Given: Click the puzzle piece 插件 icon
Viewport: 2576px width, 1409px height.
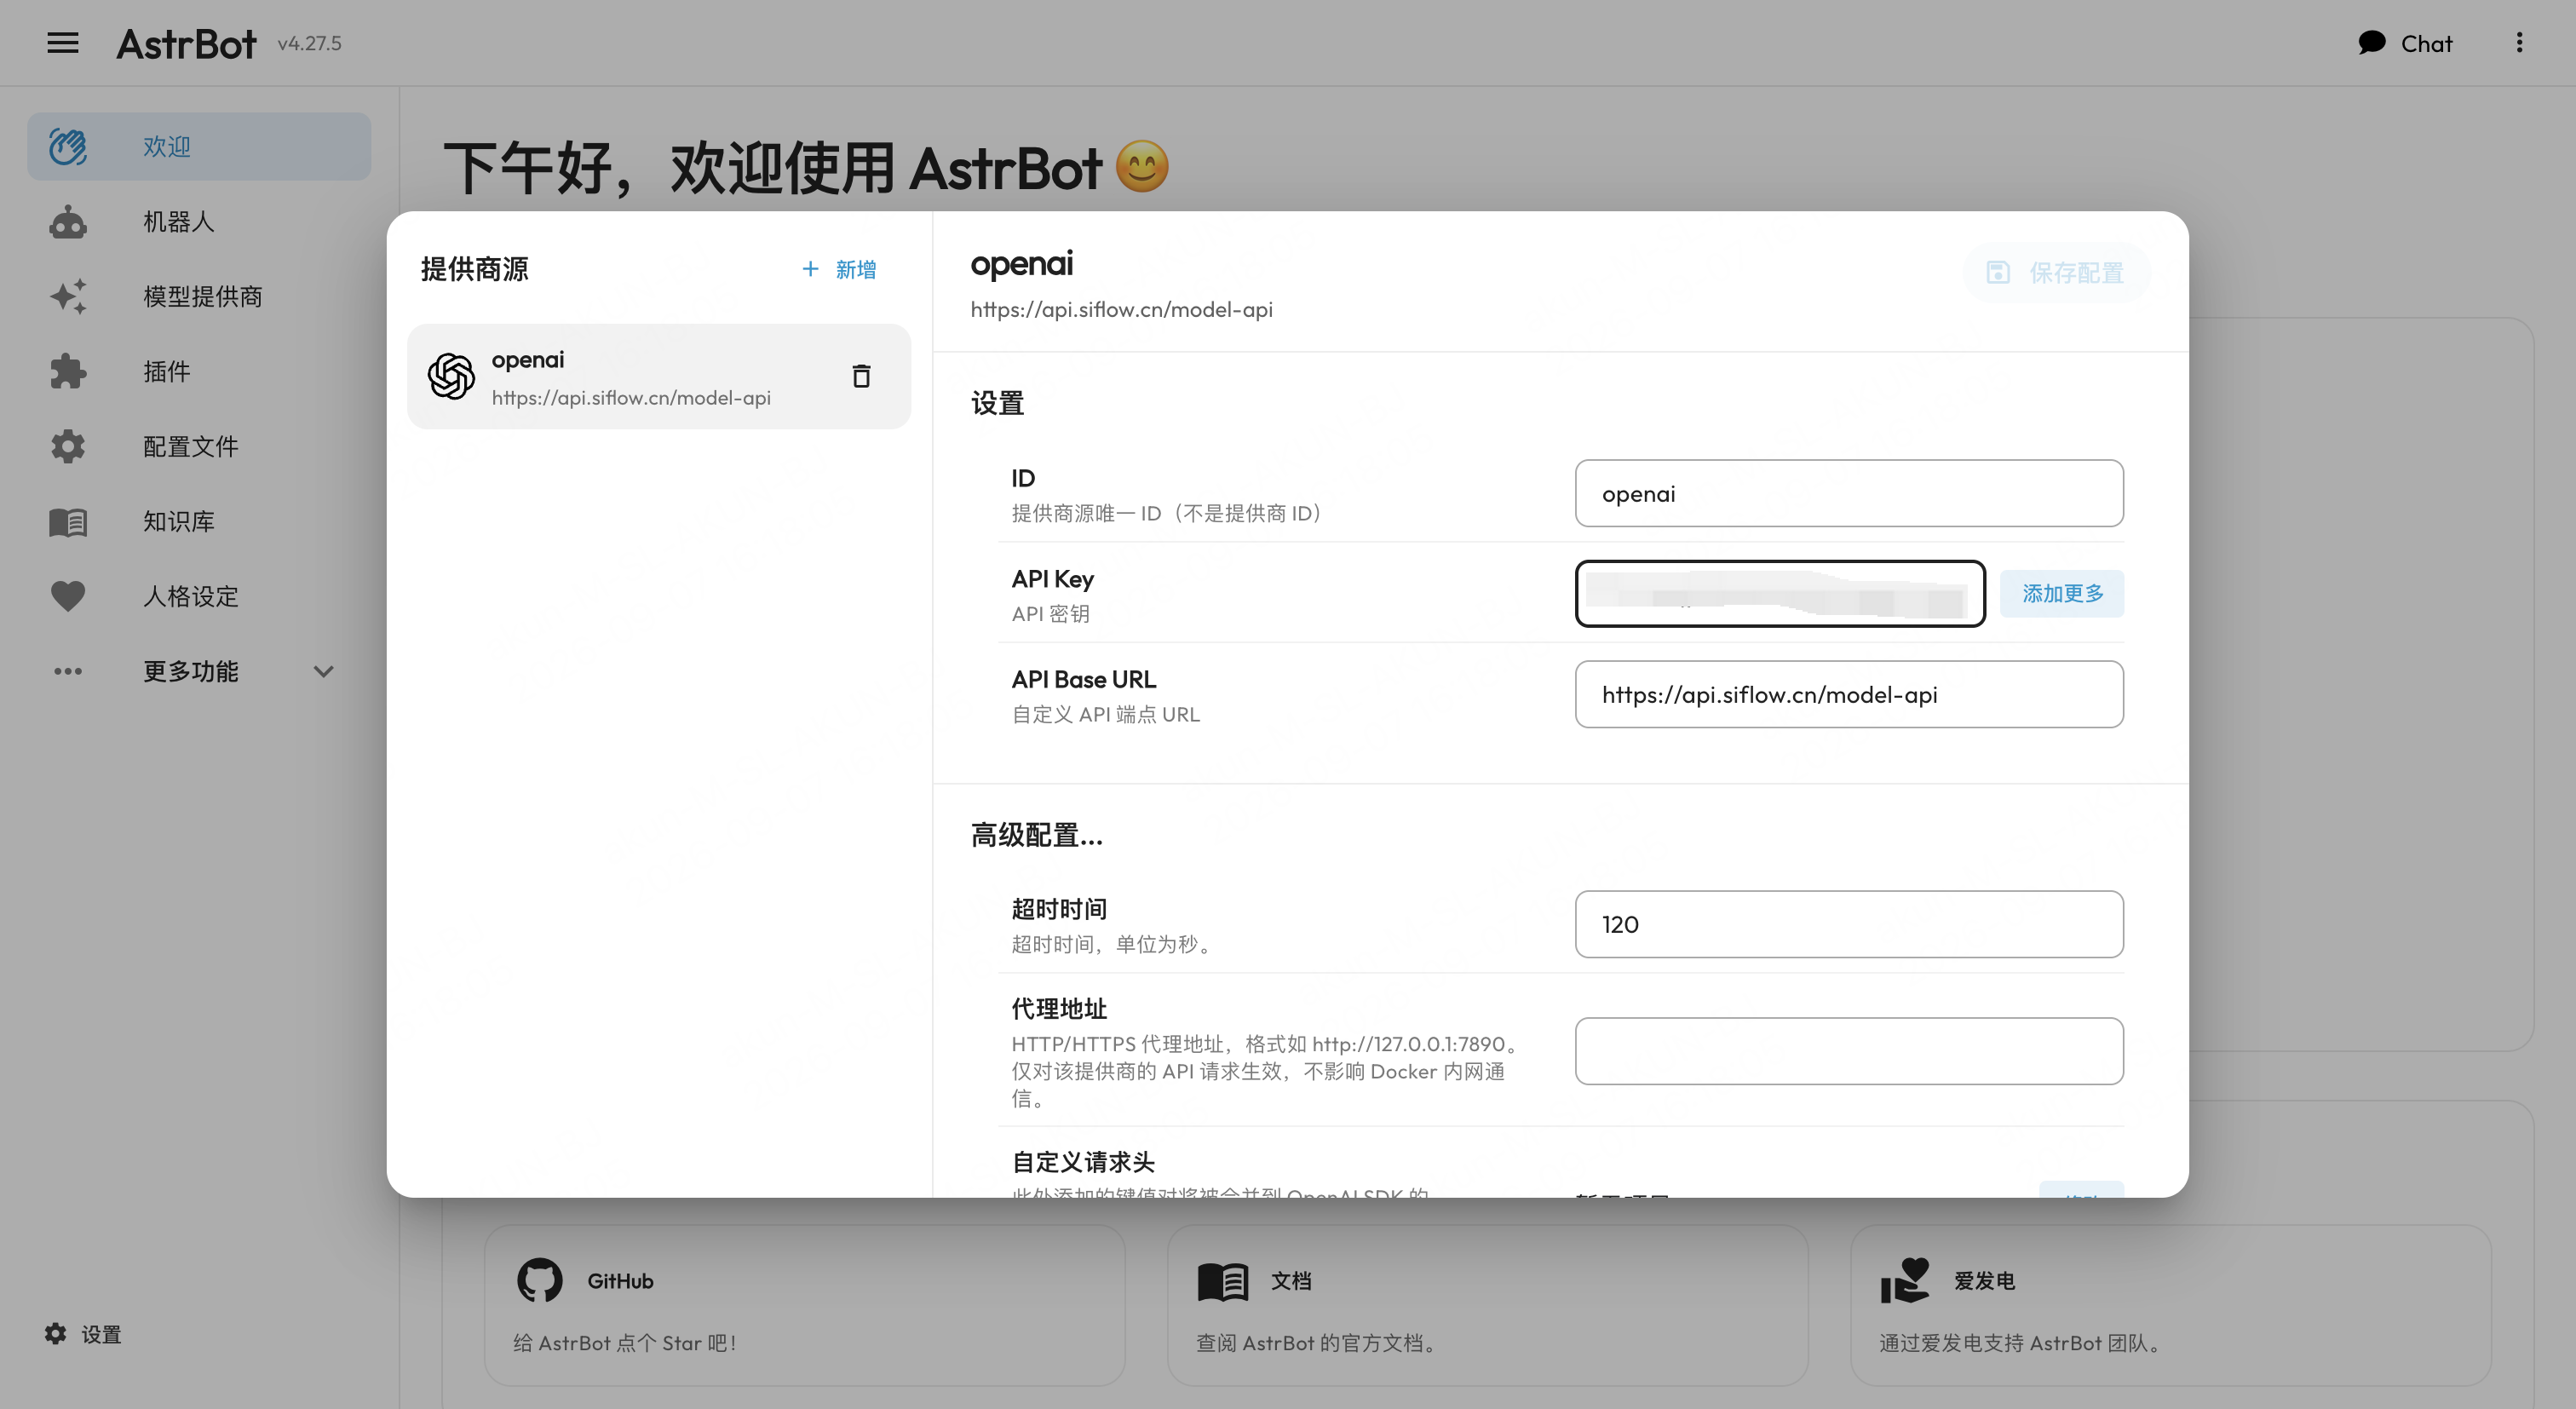Looking at the screenshot, I should (x=68, y=372).
